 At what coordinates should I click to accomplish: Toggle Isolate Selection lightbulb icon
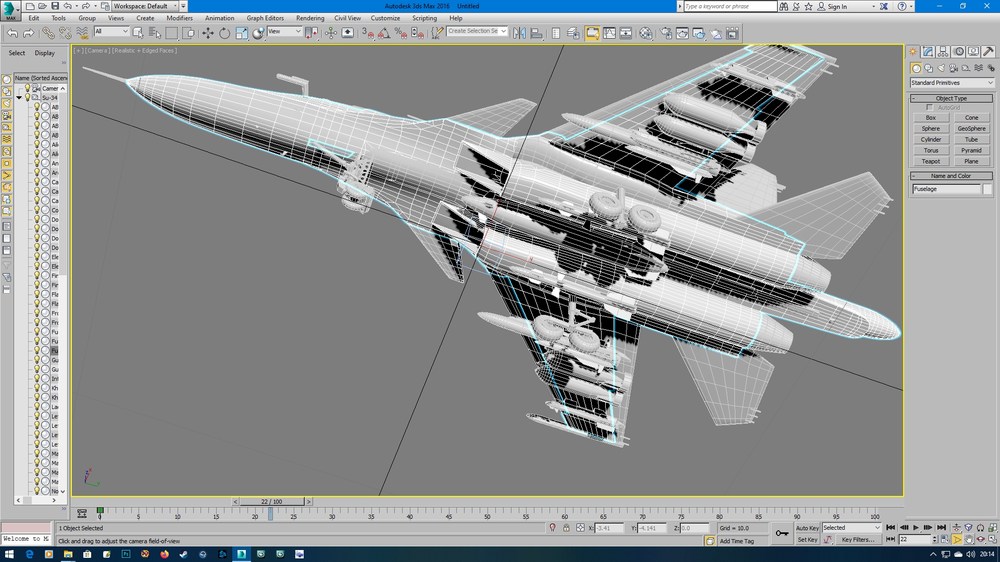pyautogui.click(x=552, y=528)
